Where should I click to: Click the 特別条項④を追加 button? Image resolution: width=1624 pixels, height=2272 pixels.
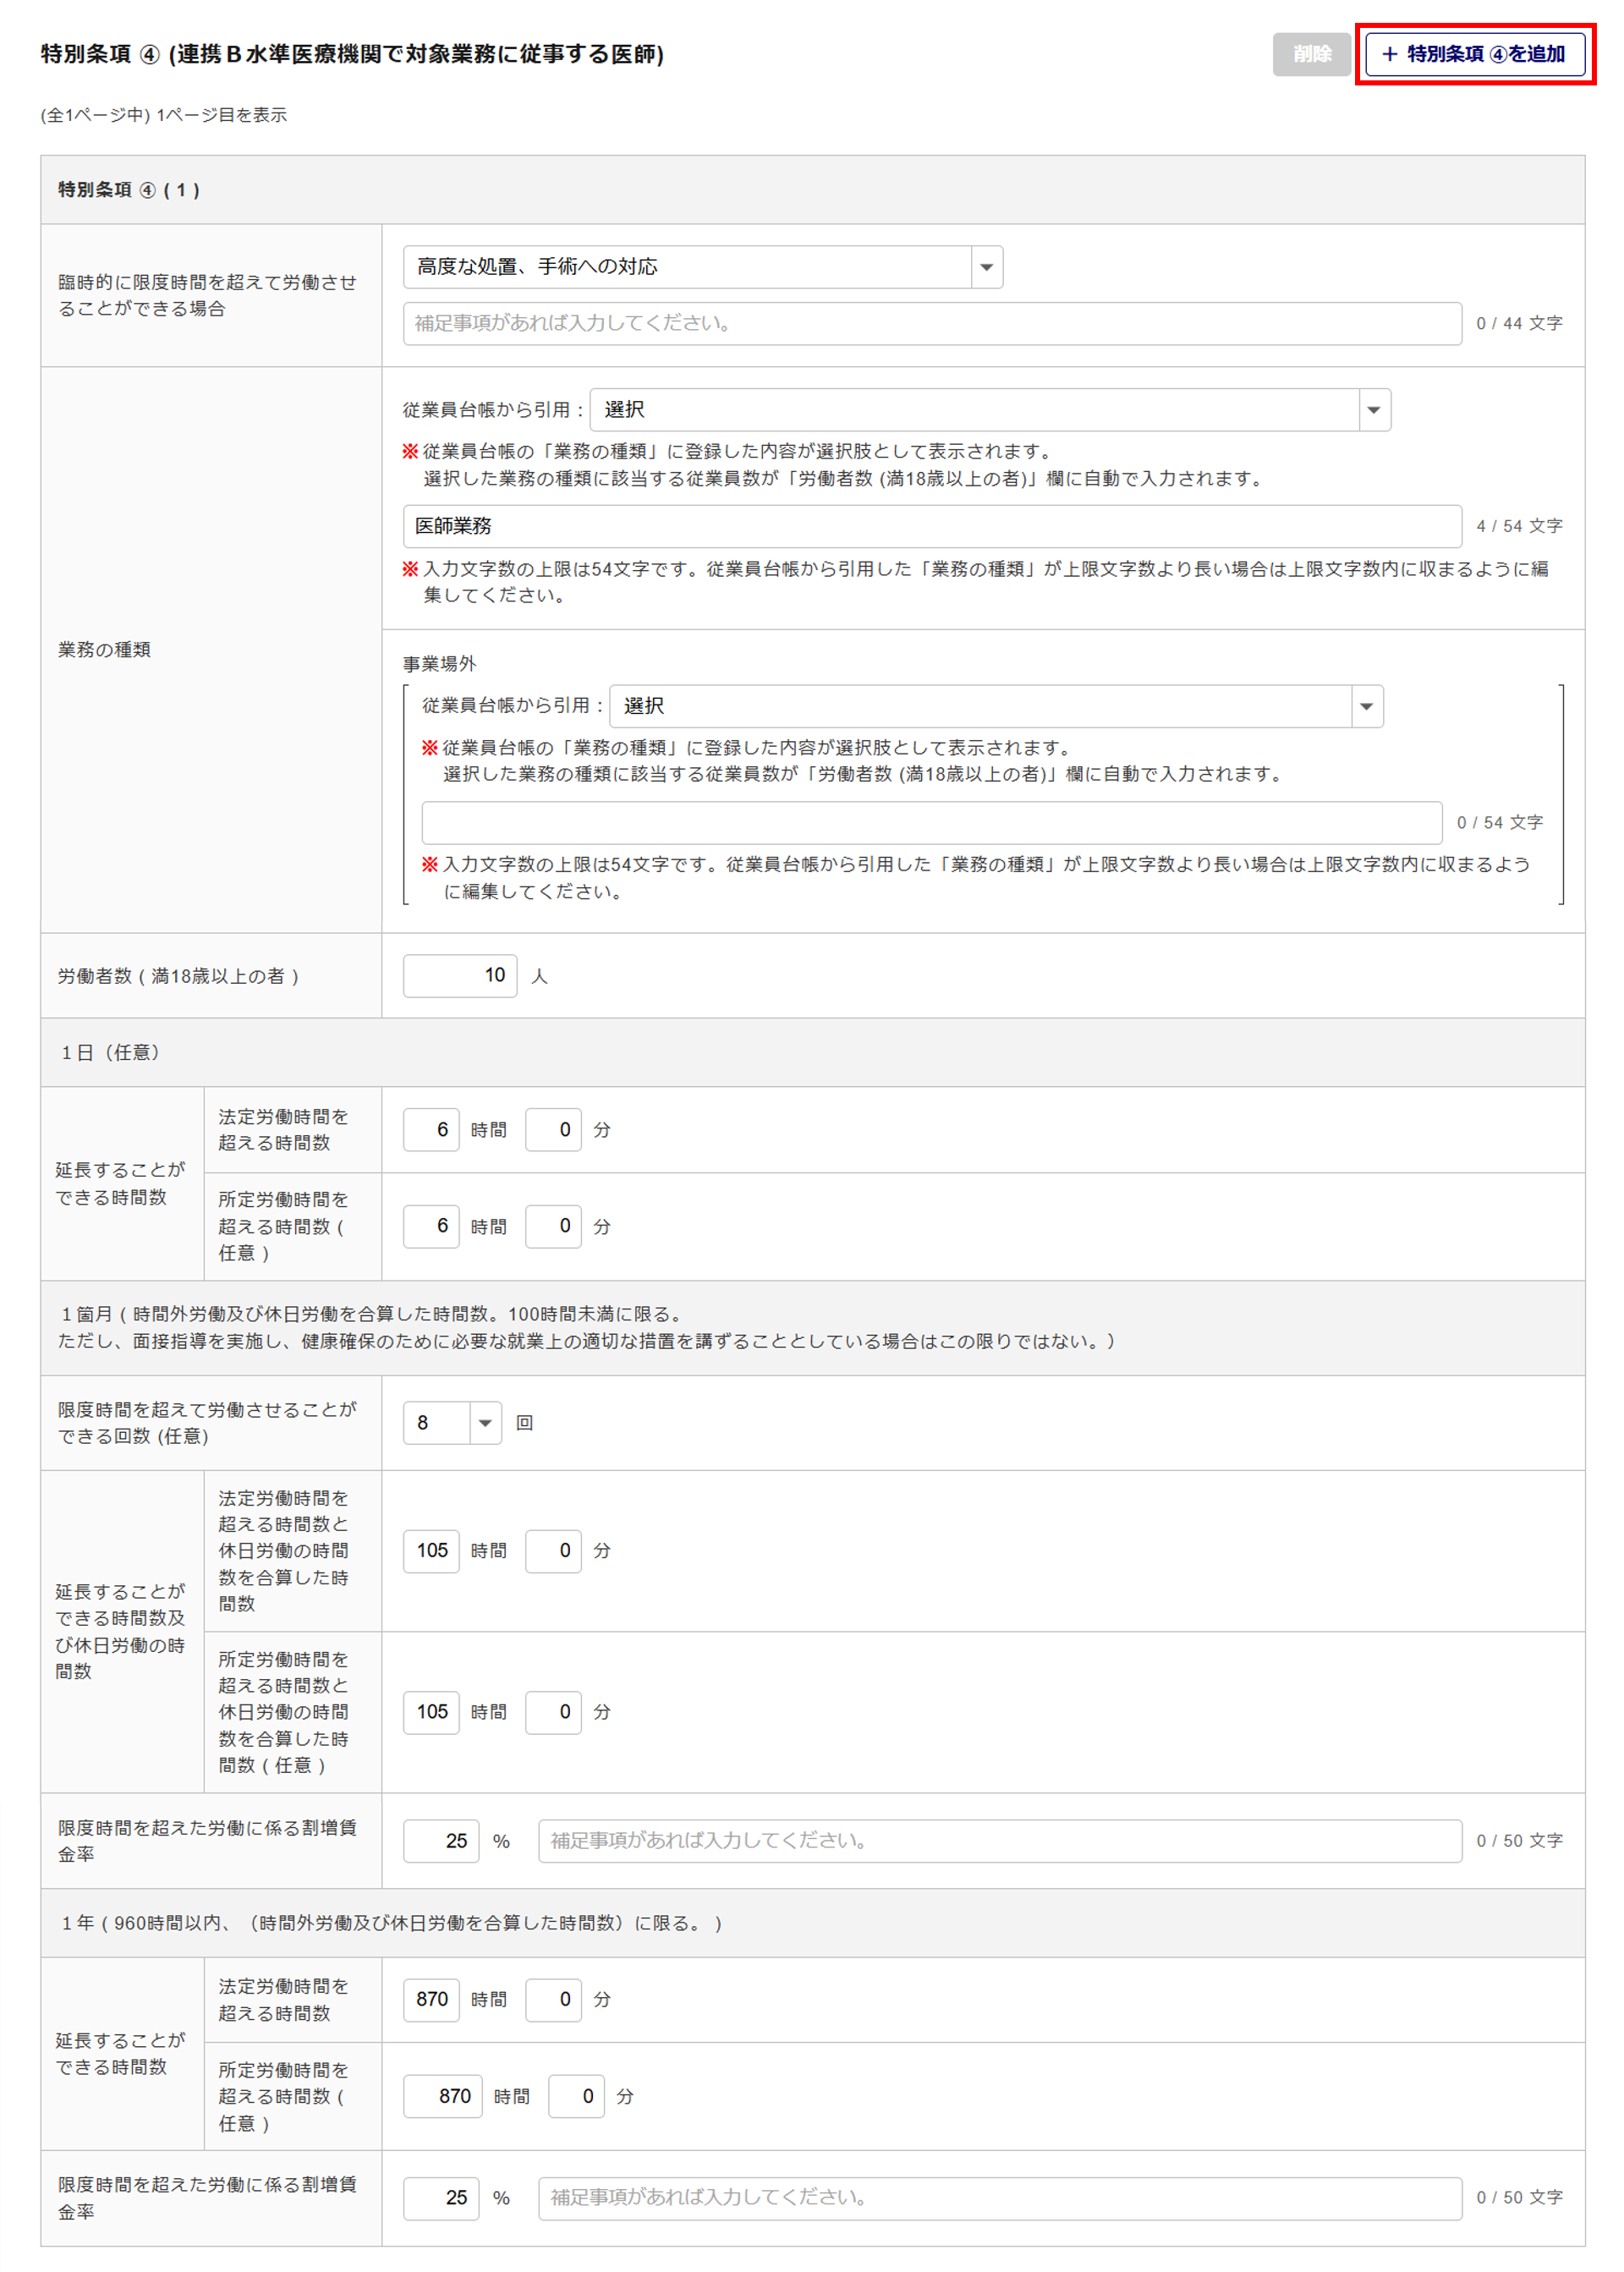(1474, 54)
